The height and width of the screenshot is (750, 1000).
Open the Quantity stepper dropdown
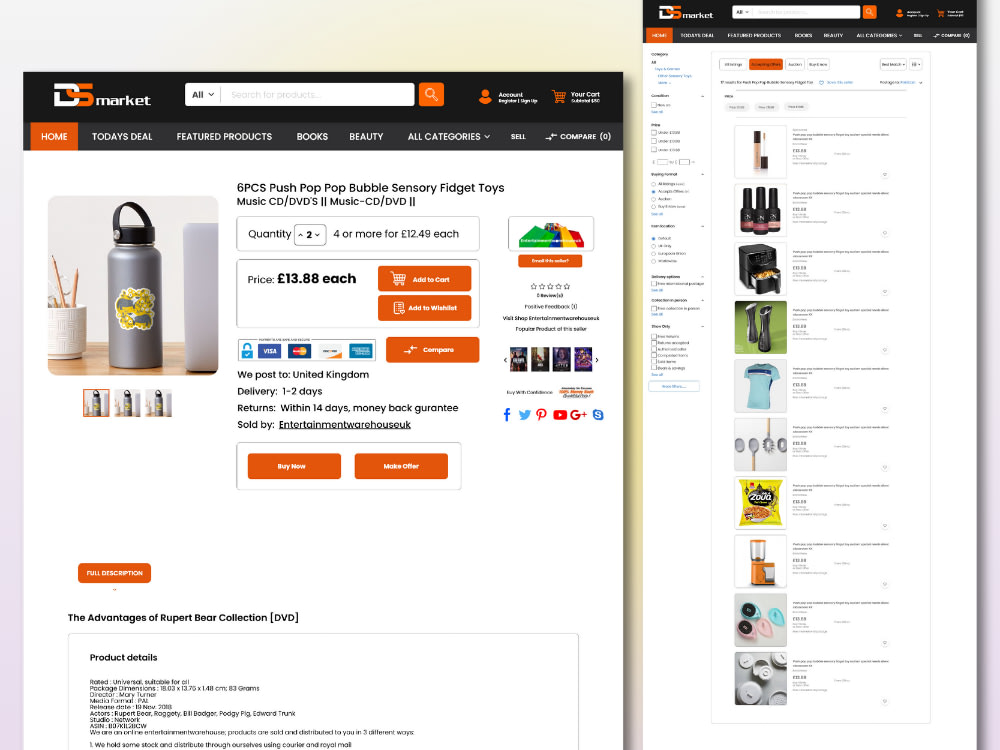tap(310, 235)
